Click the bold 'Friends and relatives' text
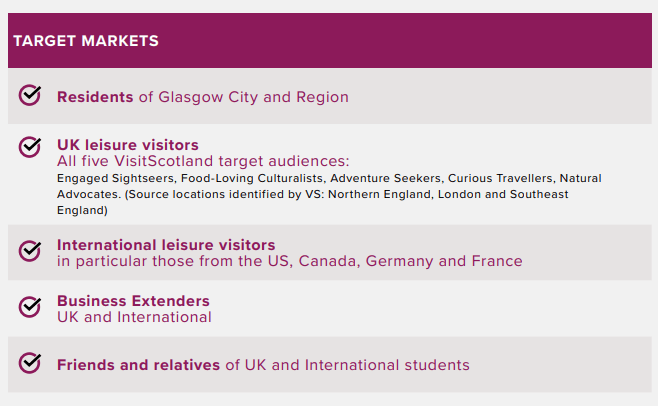 pos(138,365)
